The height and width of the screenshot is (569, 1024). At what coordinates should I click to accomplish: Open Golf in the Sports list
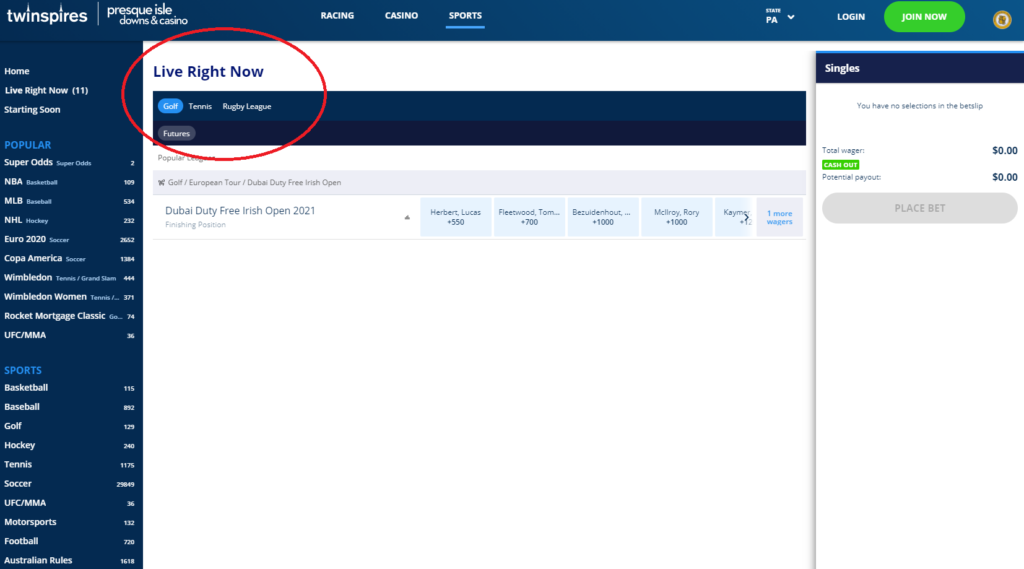point(69,426)
